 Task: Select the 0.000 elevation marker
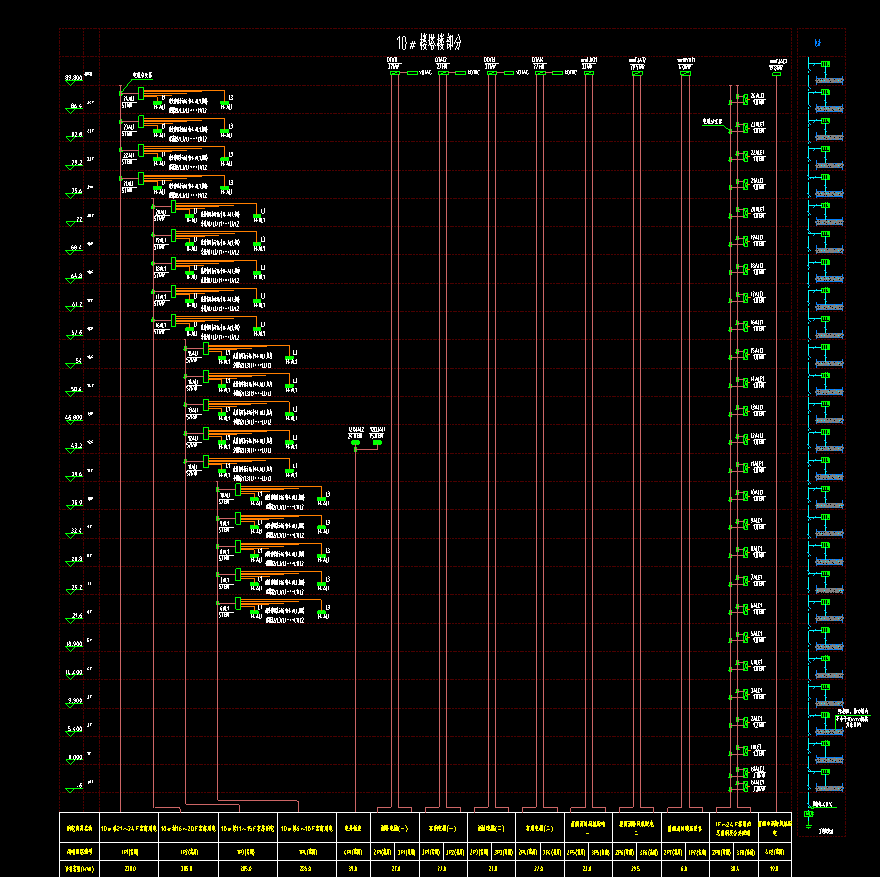click(74, 758)
